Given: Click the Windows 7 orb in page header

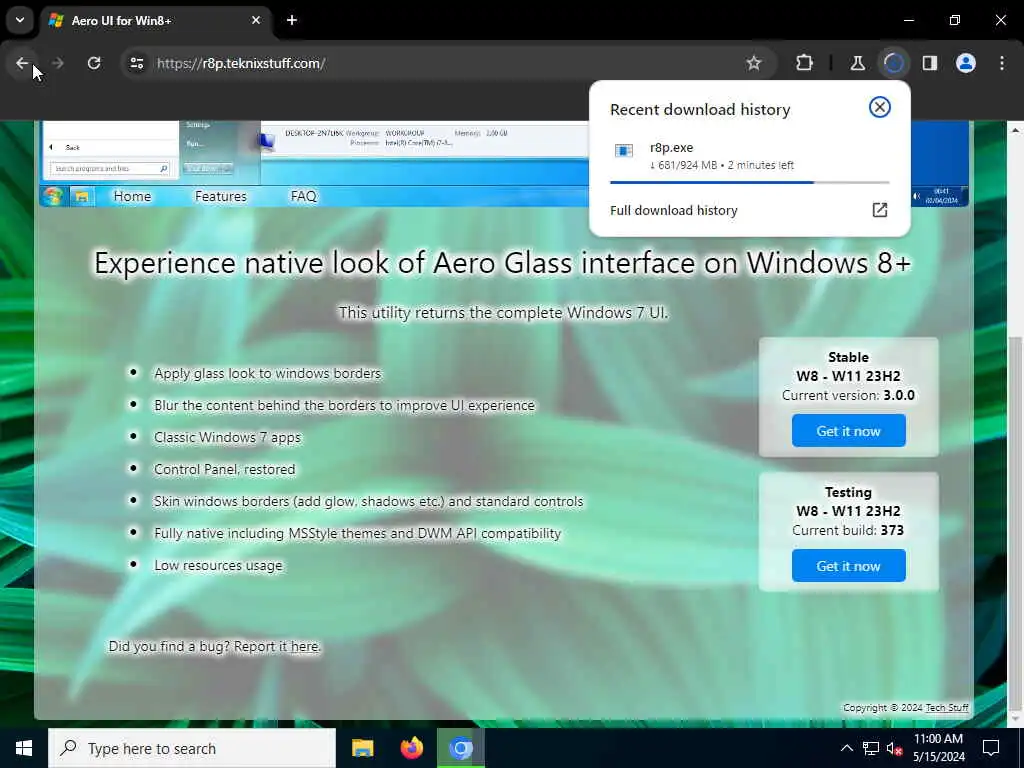Looking at the screenshot, I should pyautogui.click(x=54, y=196).
